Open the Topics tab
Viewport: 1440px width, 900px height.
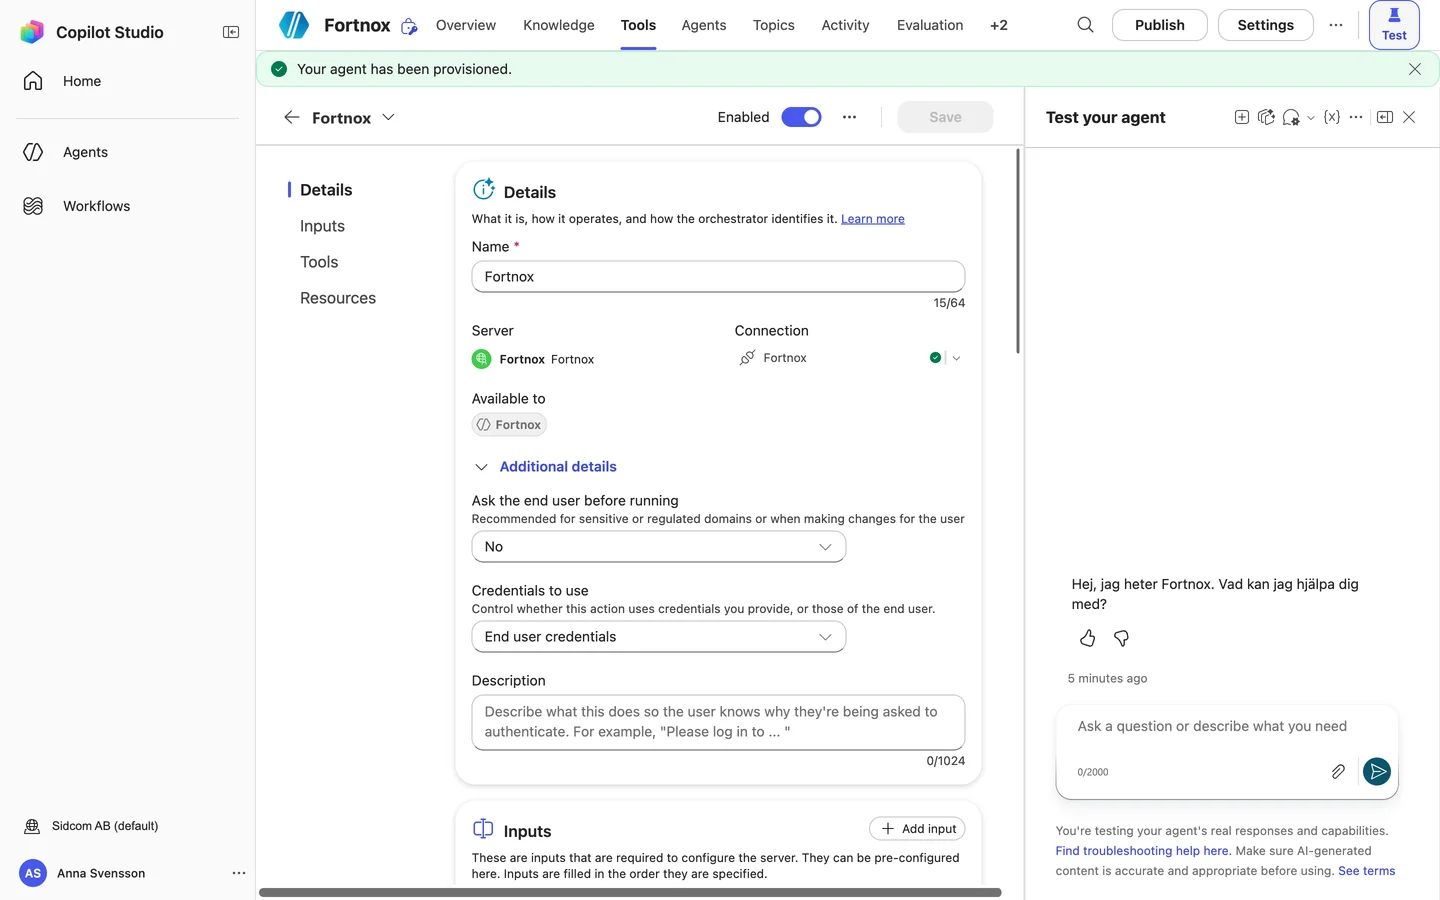point(774,25)
